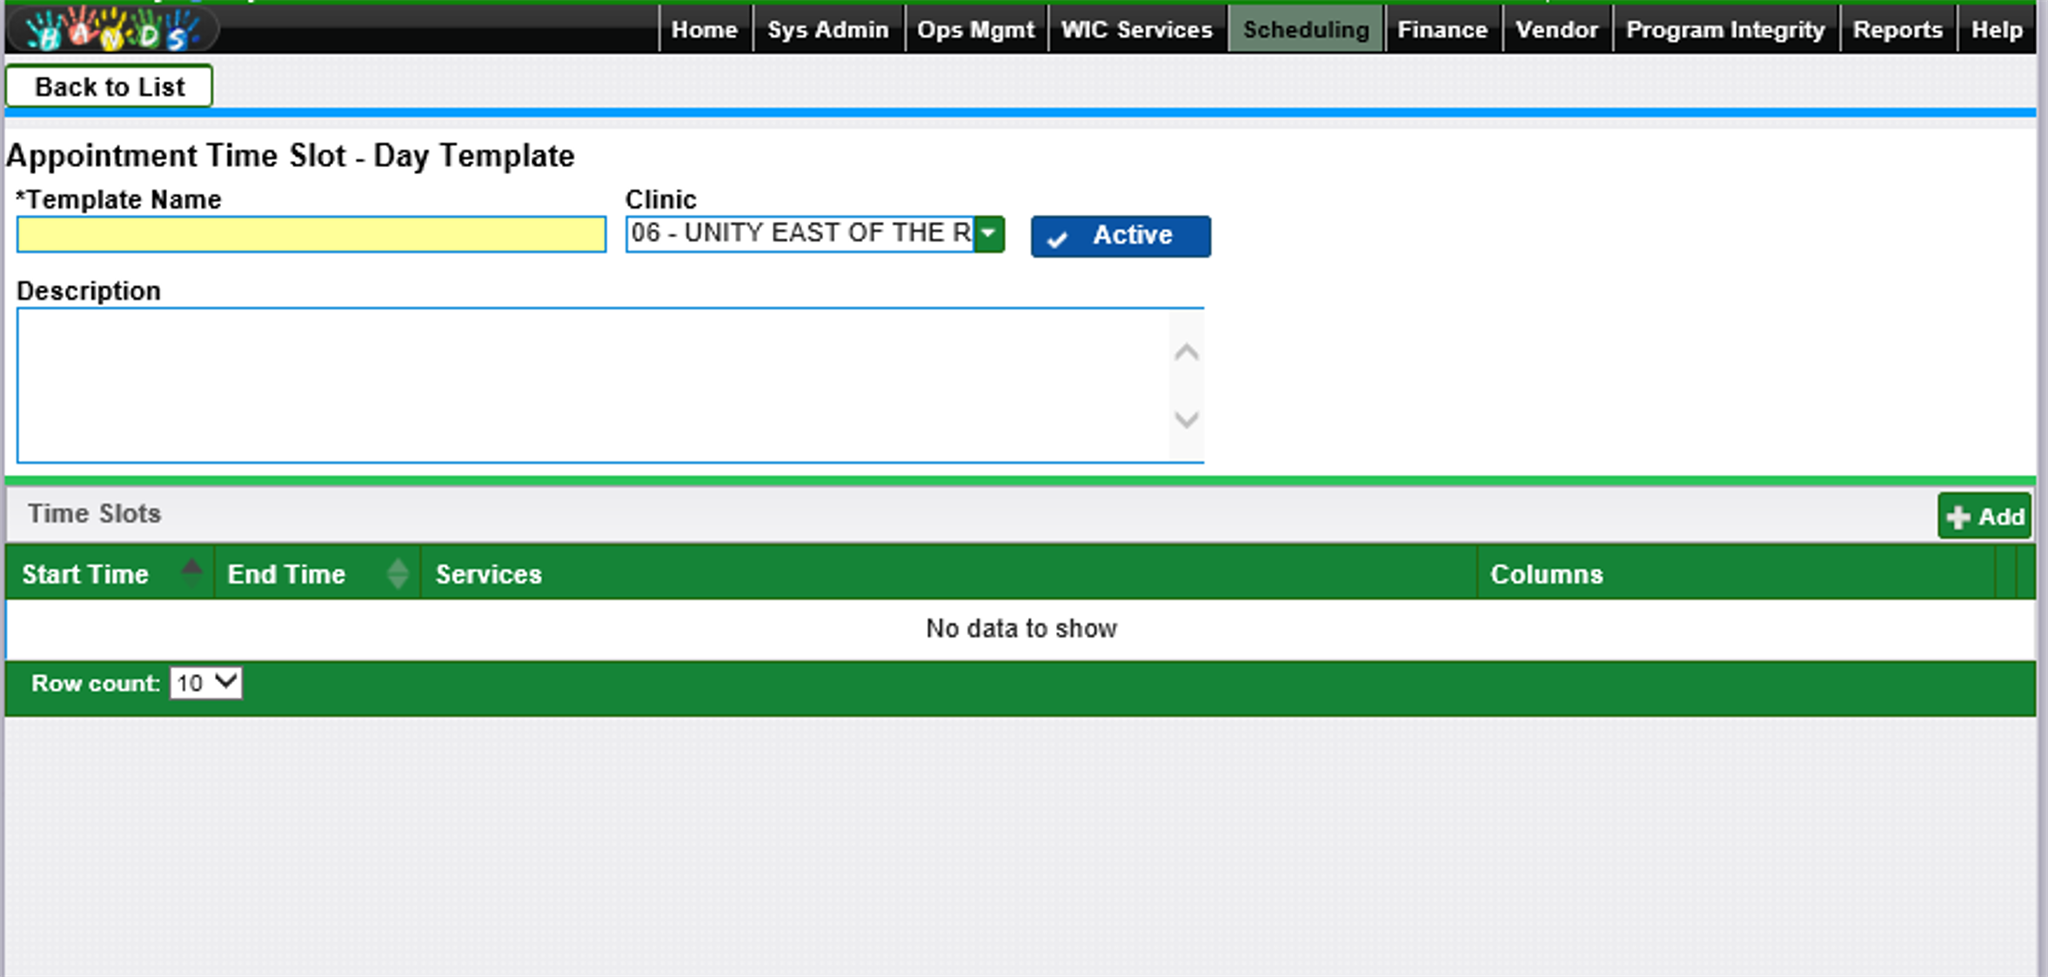
Task: Open the Clinic dropdown arrow
Action: 989,234
